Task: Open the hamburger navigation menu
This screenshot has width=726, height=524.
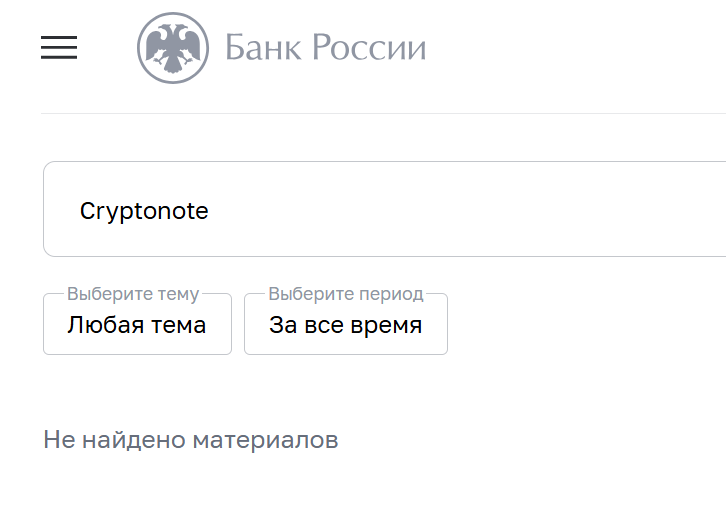Action: [x=59, y=47]
